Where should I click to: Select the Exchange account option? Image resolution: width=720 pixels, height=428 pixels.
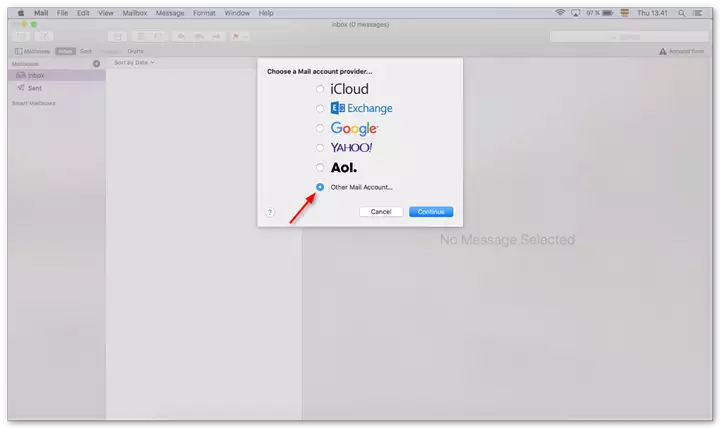point(320,108)
